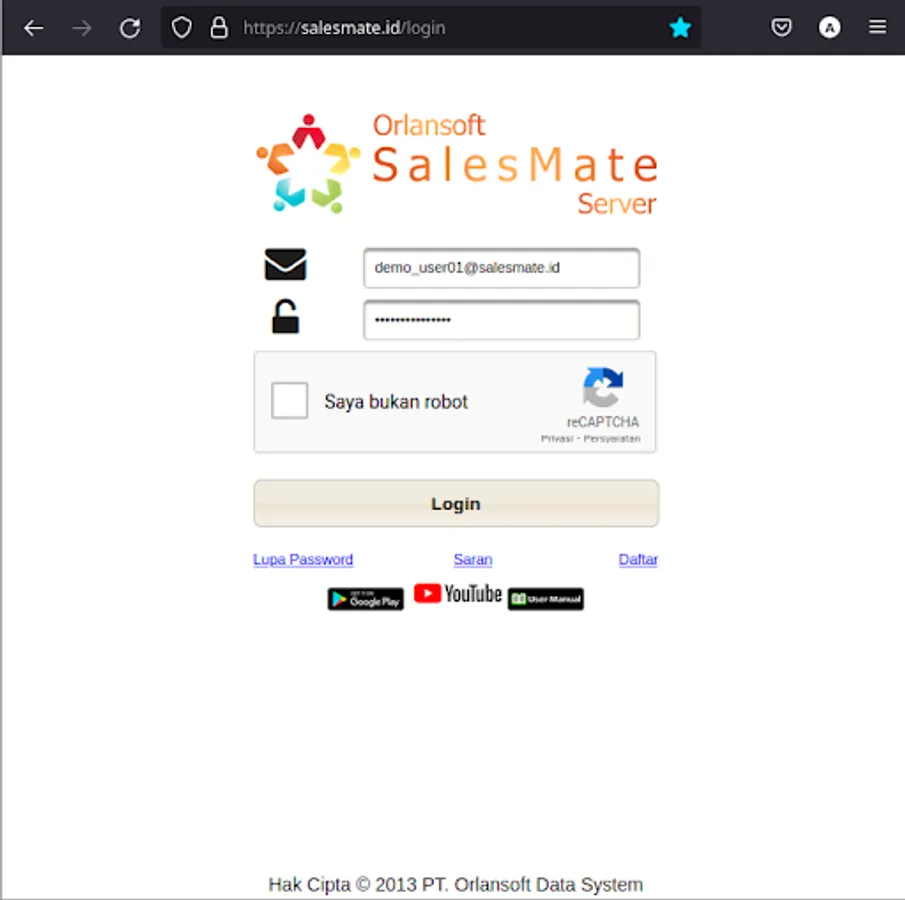Open the reCAPTCHA Persyaratan link
Image resolution: width=905 pixels, height=900 pixels.
pyautogui.click(x=612, y=439)
